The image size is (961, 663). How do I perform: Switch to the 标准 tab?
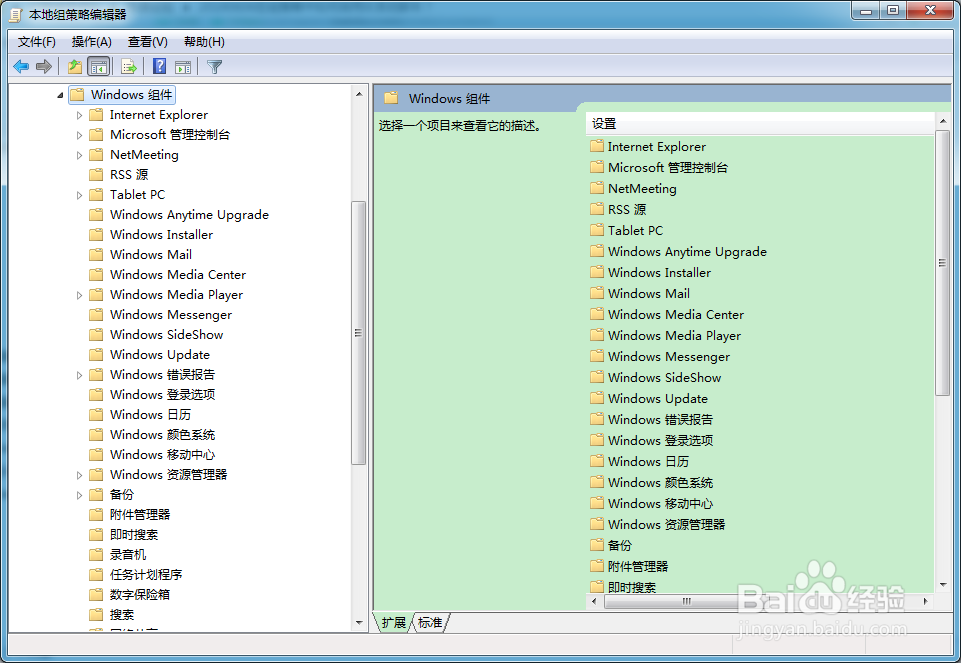(x=430, y=623)
